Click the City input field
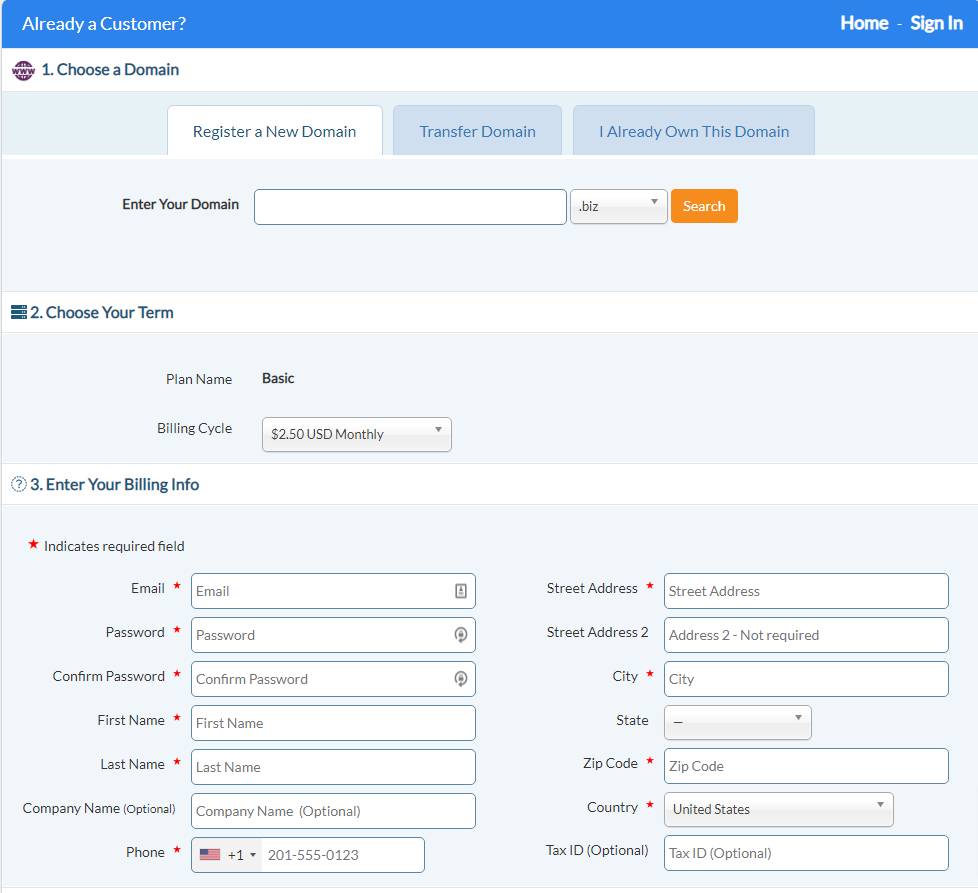Image resolution: width=978 pixels, height=893 pixels. pos(806,679)
